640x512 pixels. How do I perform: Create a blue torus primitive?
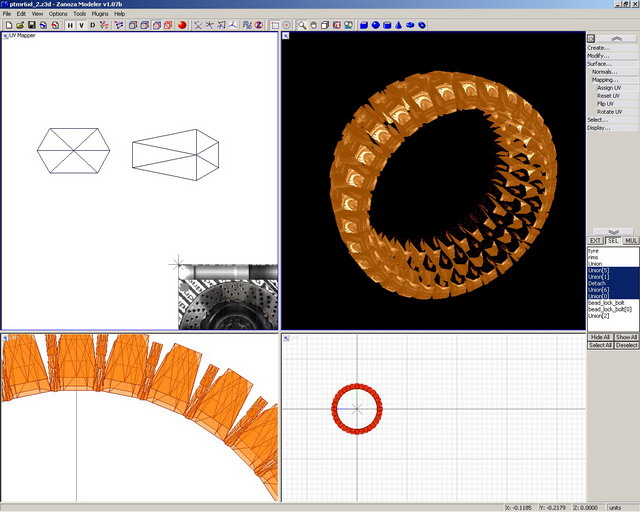coord(422,25)
